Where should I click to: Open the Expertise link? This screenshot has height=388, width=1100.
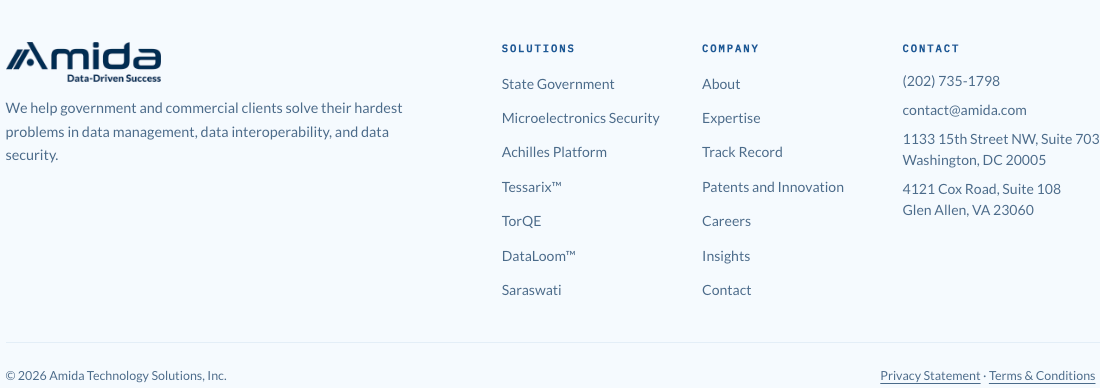pos(731,118)
